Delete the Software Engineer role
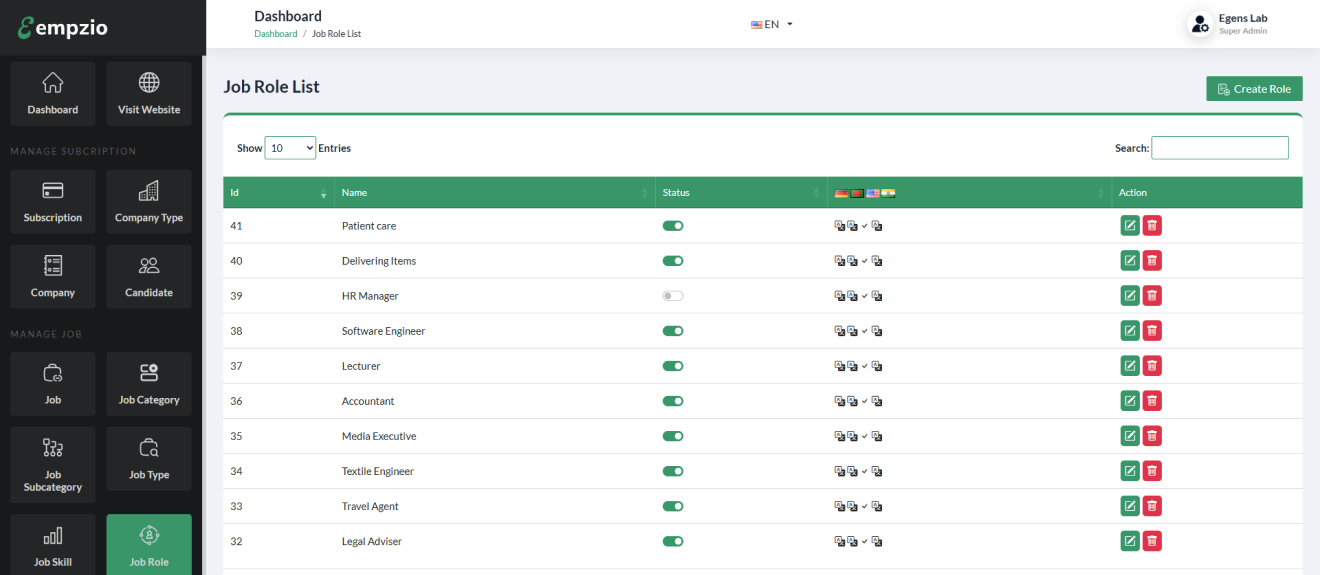 (1152, 331)
